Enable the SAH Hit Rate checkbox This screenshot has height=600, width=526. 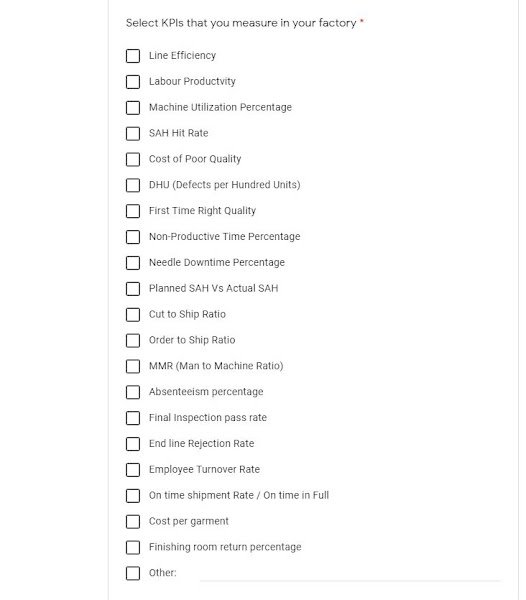[133, 134]
